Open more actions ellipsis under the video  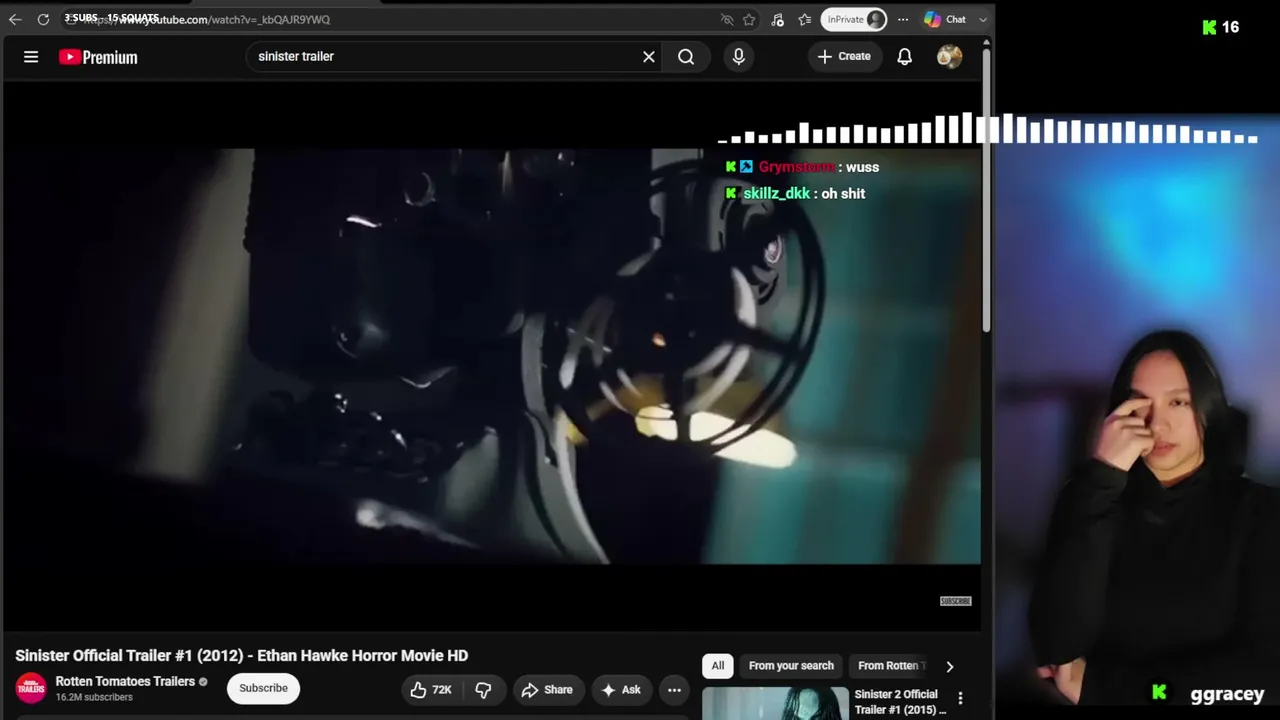[x=674, y=689]
